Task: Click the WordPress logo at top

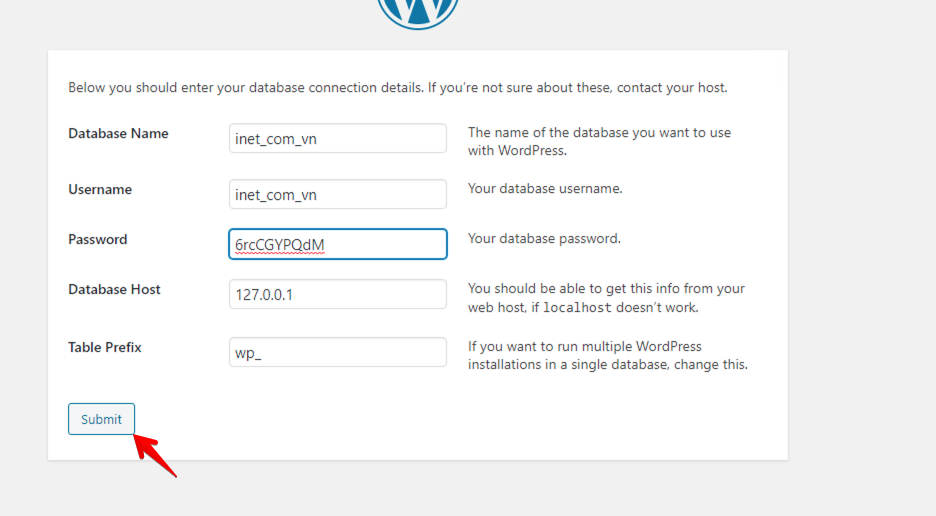Action: tap(418, 12)
